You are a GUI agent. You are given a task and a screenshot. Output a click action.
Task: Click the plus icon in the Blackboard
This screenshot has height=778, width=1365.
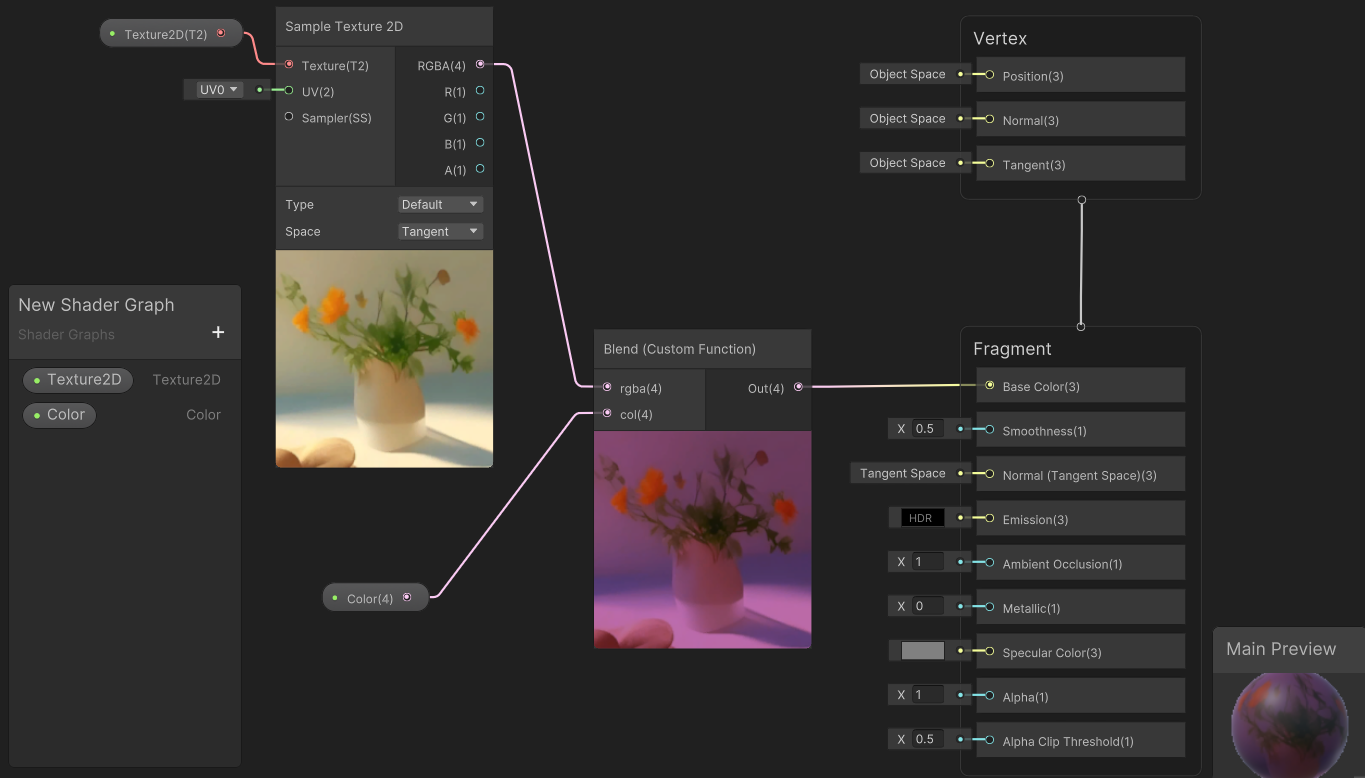pyautogui.click(x=218, y=332)
